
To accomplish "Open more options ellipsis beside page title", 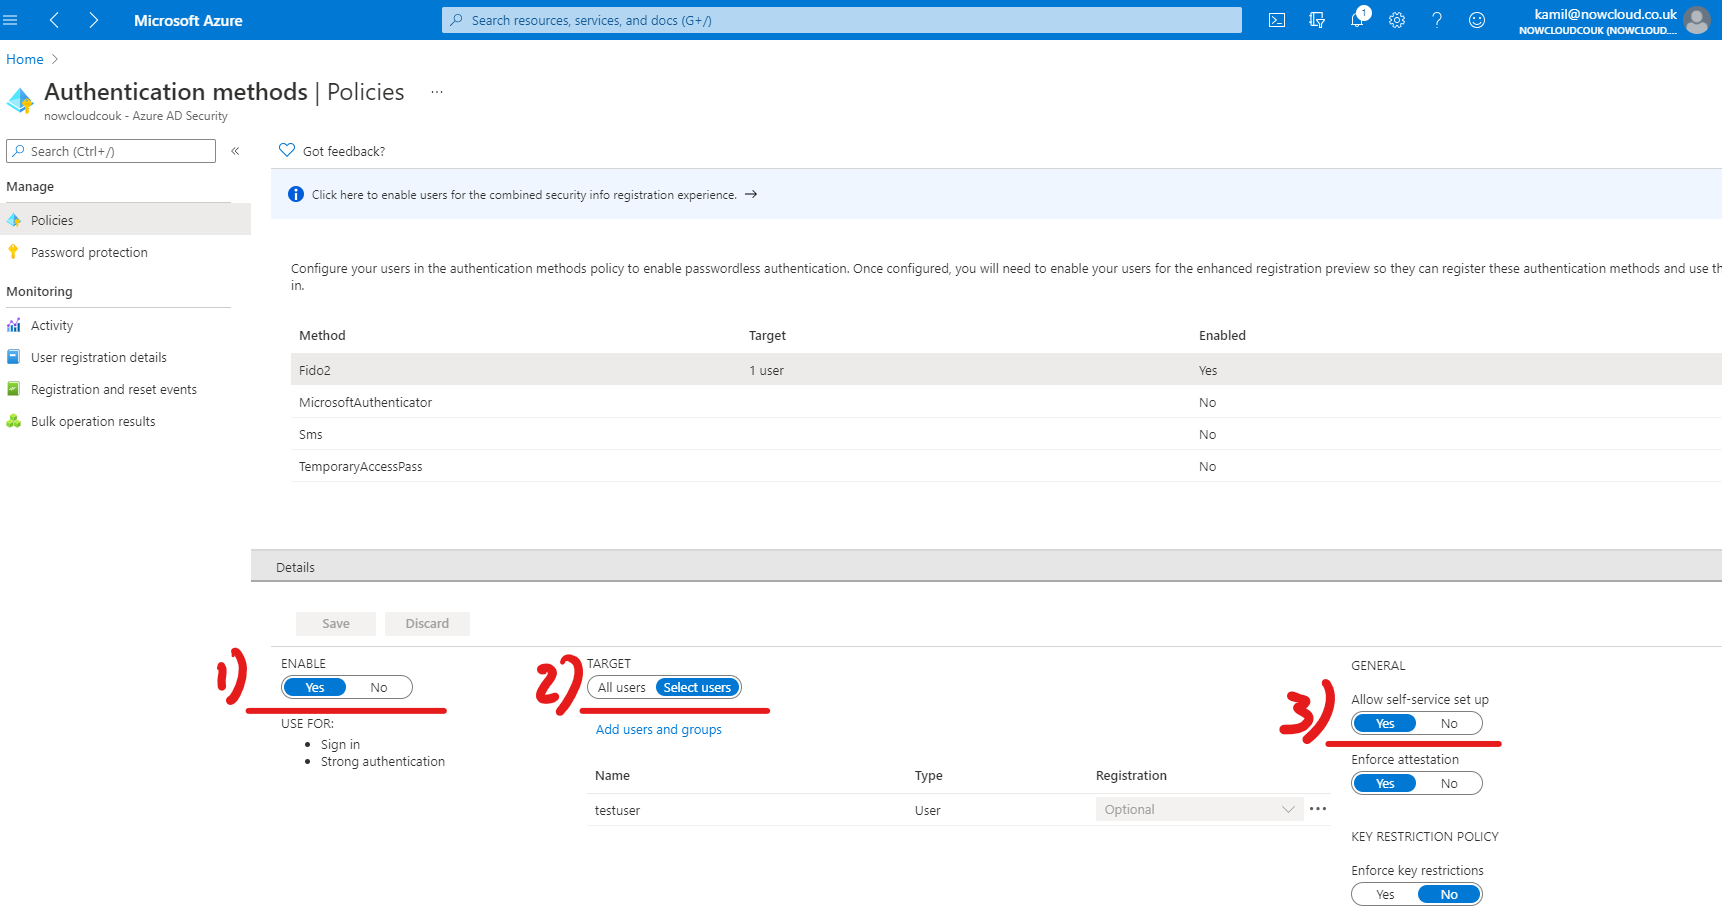I will 437,92.
